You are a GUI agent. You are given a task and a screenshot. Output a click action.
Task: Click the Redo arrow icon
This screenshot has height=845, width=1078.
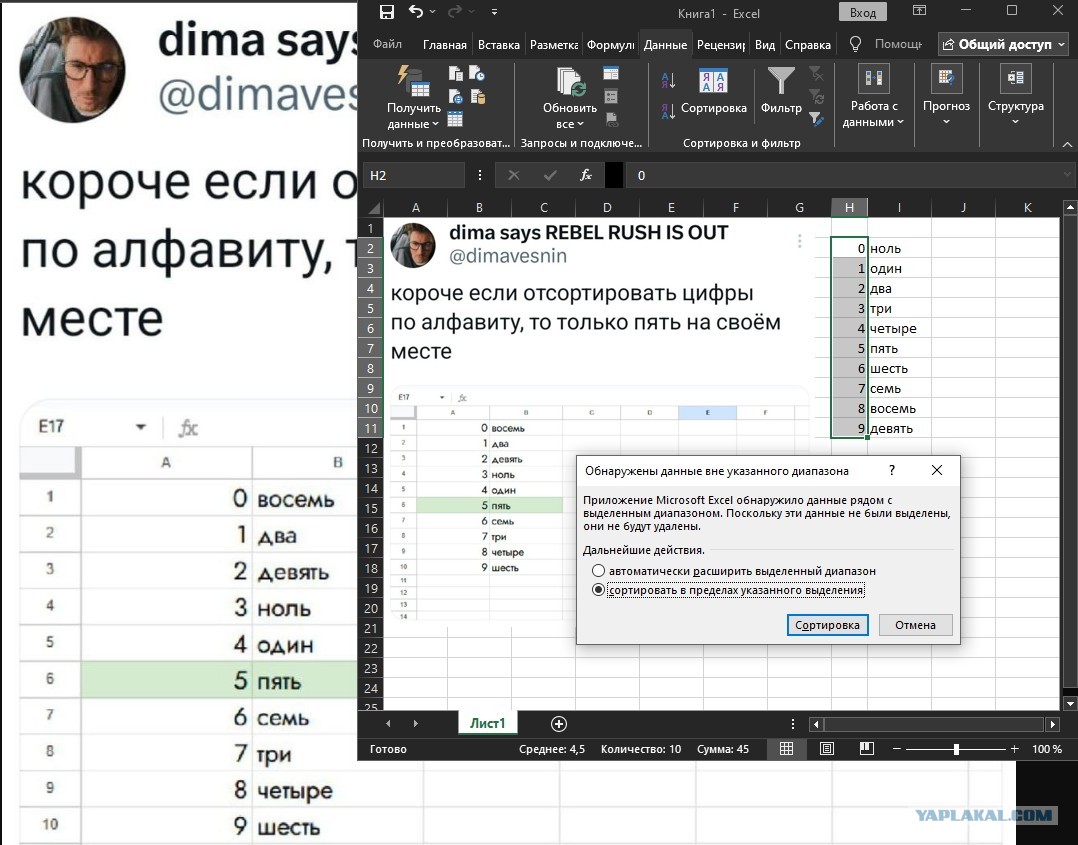454,12
